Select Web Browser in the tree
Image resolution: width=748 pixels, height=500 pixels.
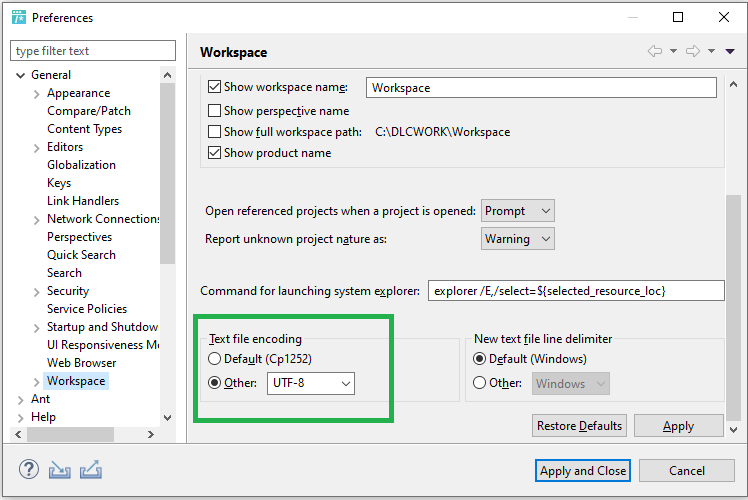(81, 363)
